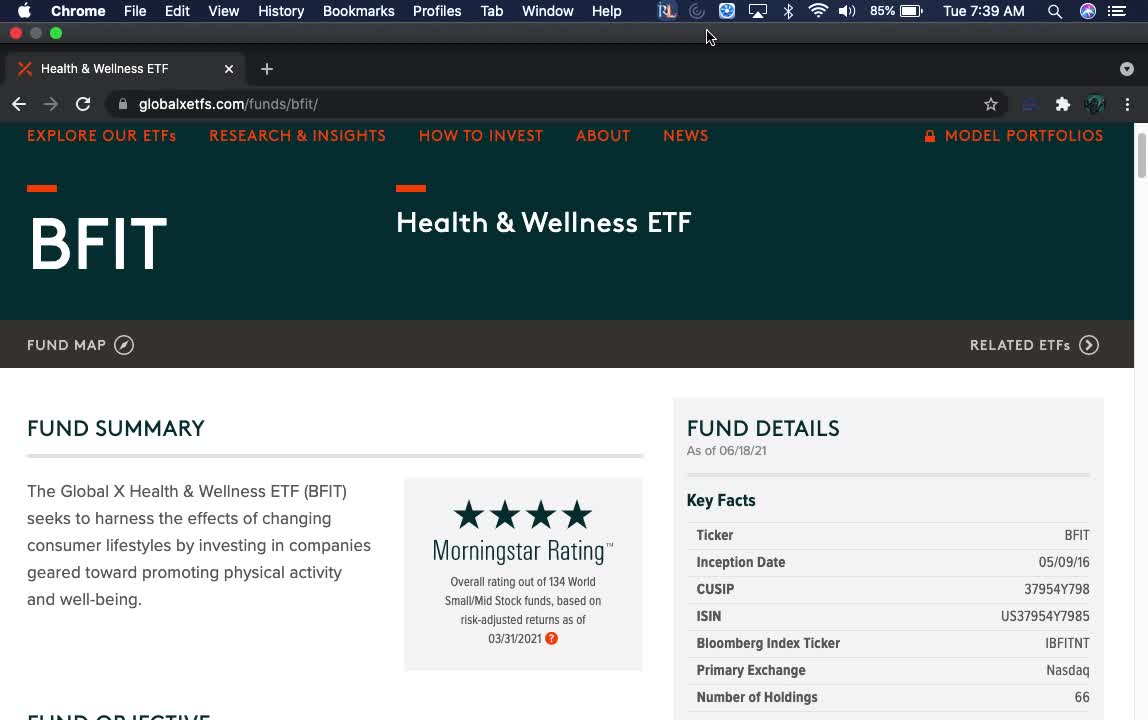Click the page vertical scrollbar thumb

[x=1141, y=156]
